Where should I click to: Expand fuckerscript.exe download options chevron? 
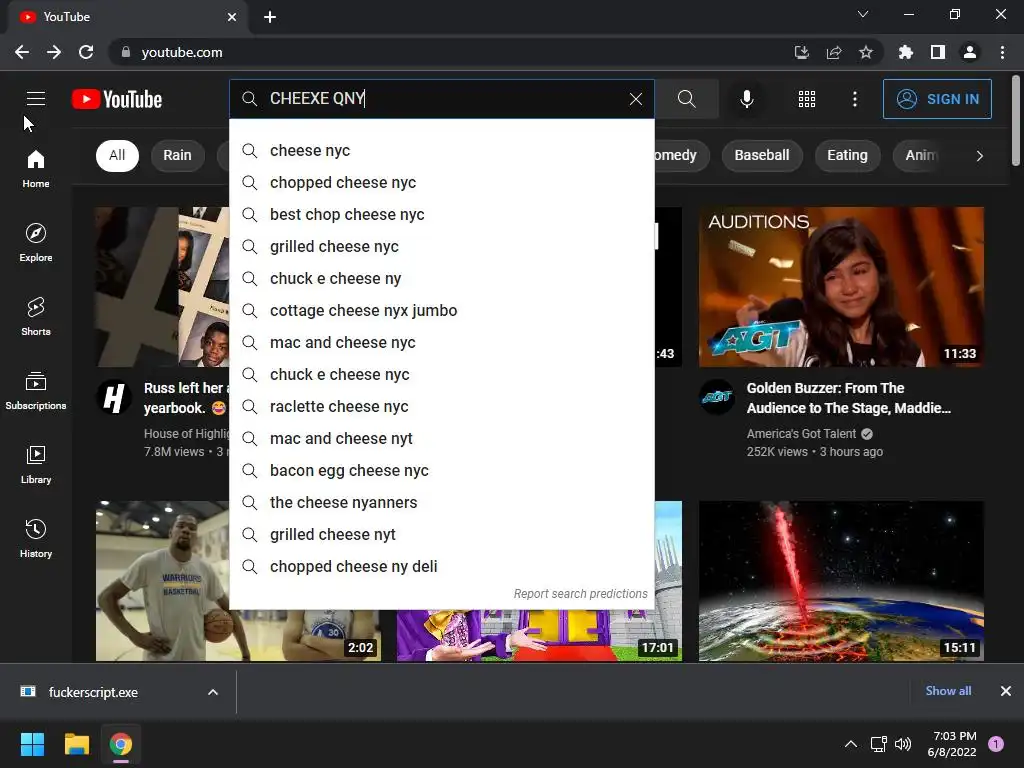click(x=213, y=692)
